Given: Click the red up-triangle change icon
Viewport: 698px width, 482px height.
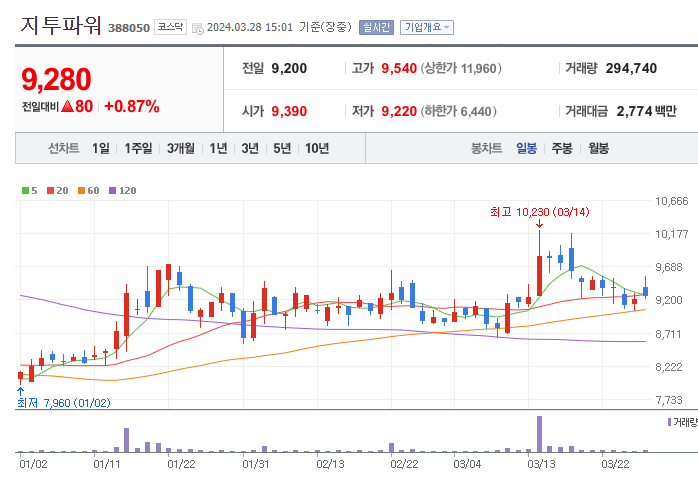Looking at the screenshot, I should [x=67, y=106].
